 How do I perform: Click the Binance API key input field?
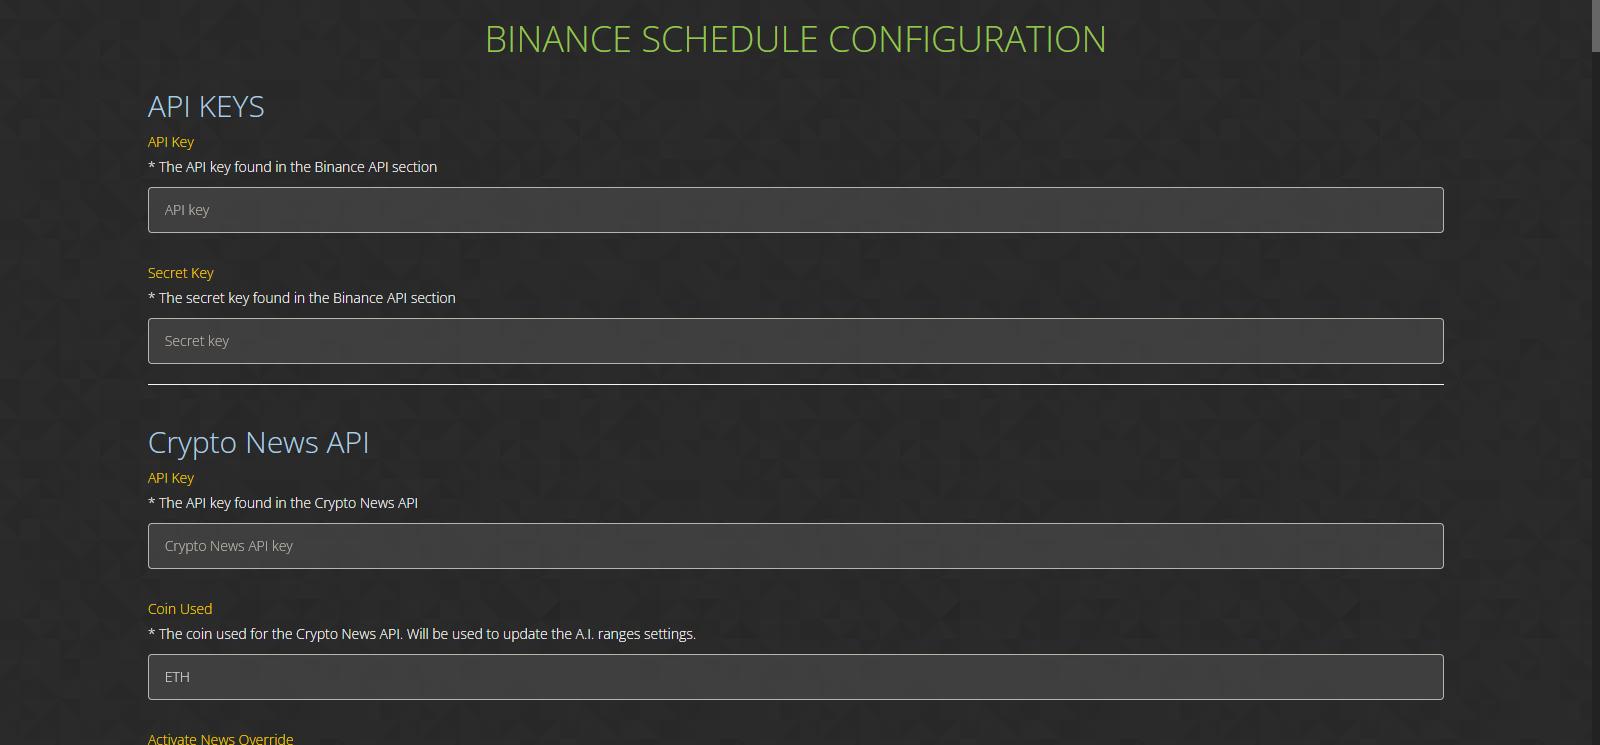click(795, 210)
